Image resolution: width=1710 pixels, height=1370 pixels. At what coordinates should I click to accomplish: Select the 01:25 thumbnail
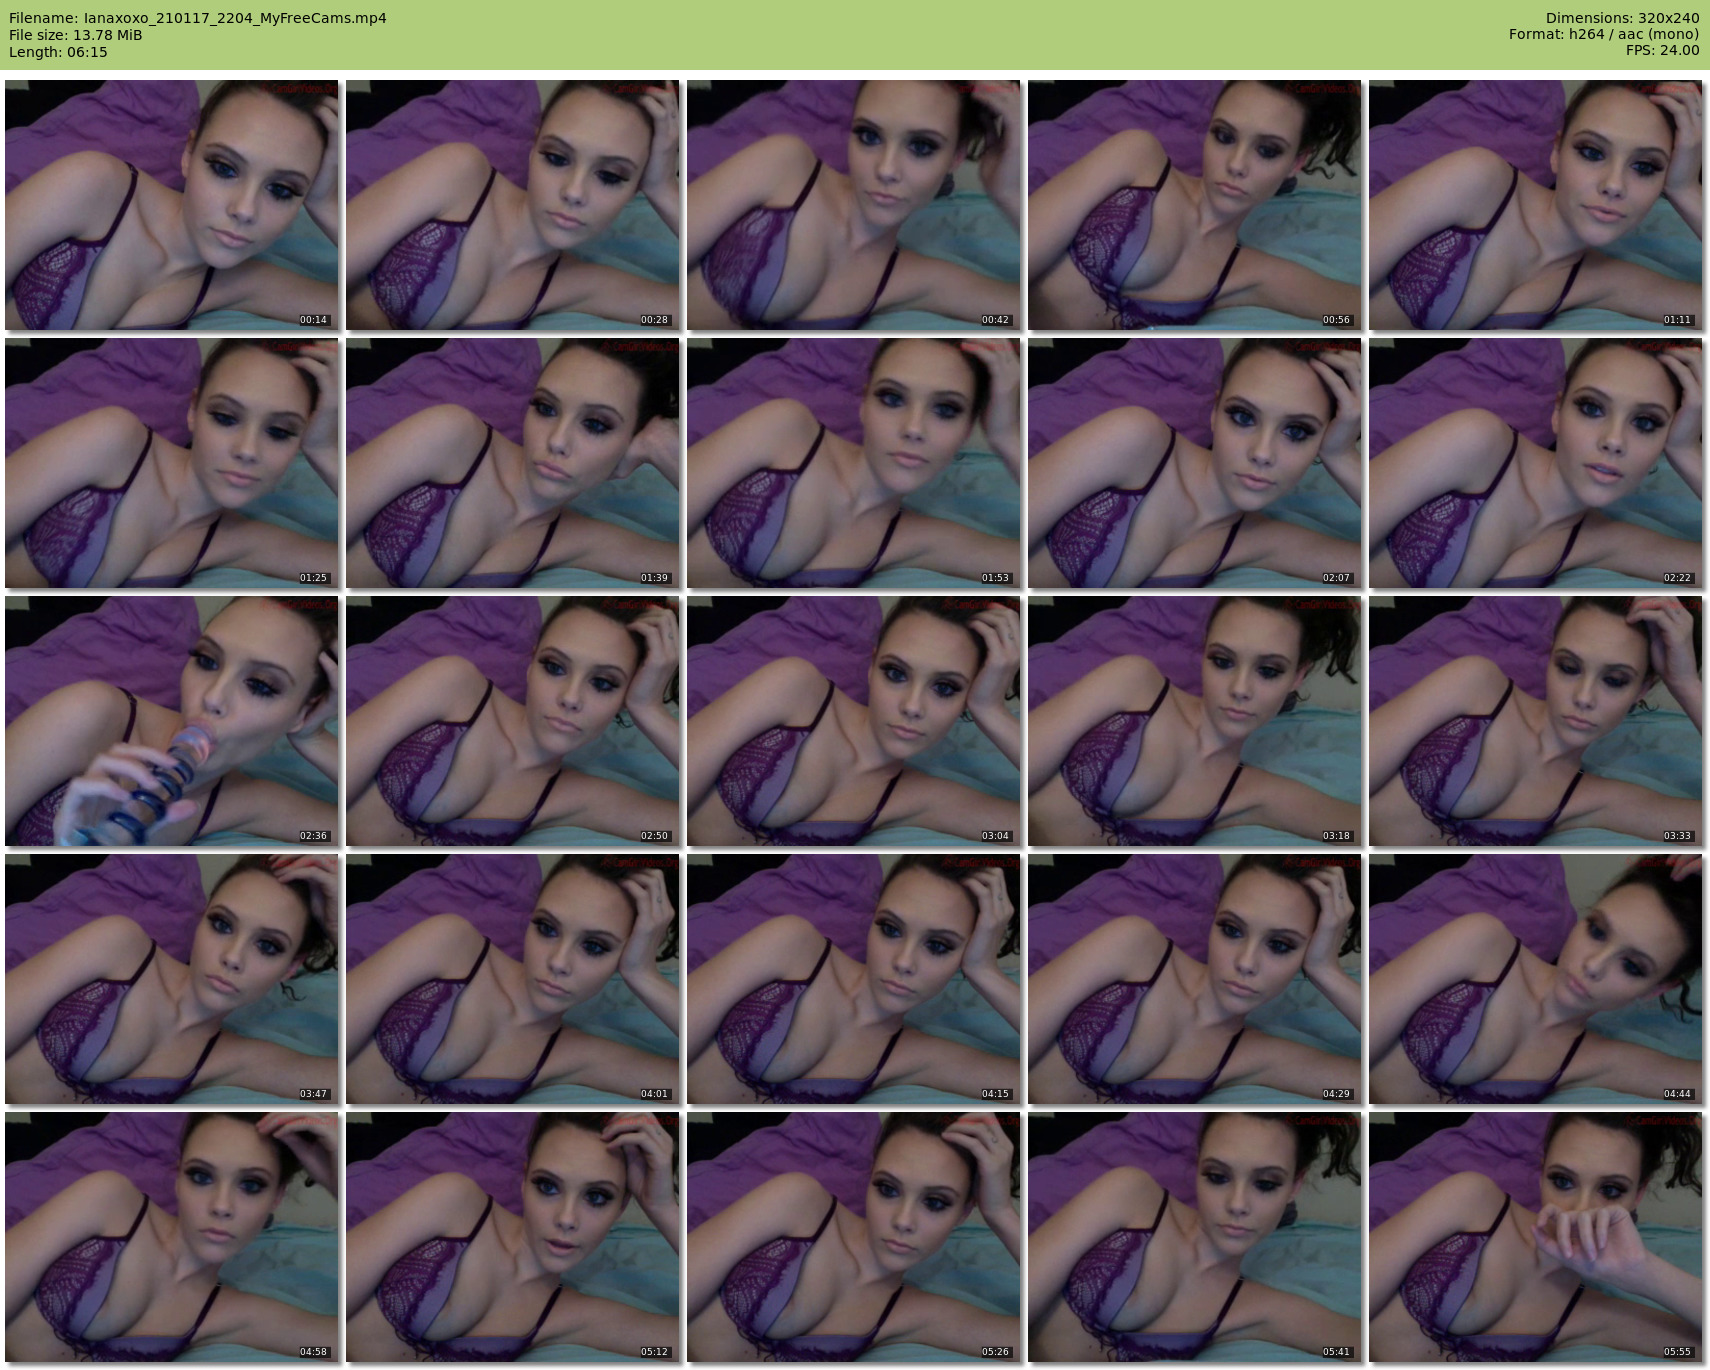171,463
